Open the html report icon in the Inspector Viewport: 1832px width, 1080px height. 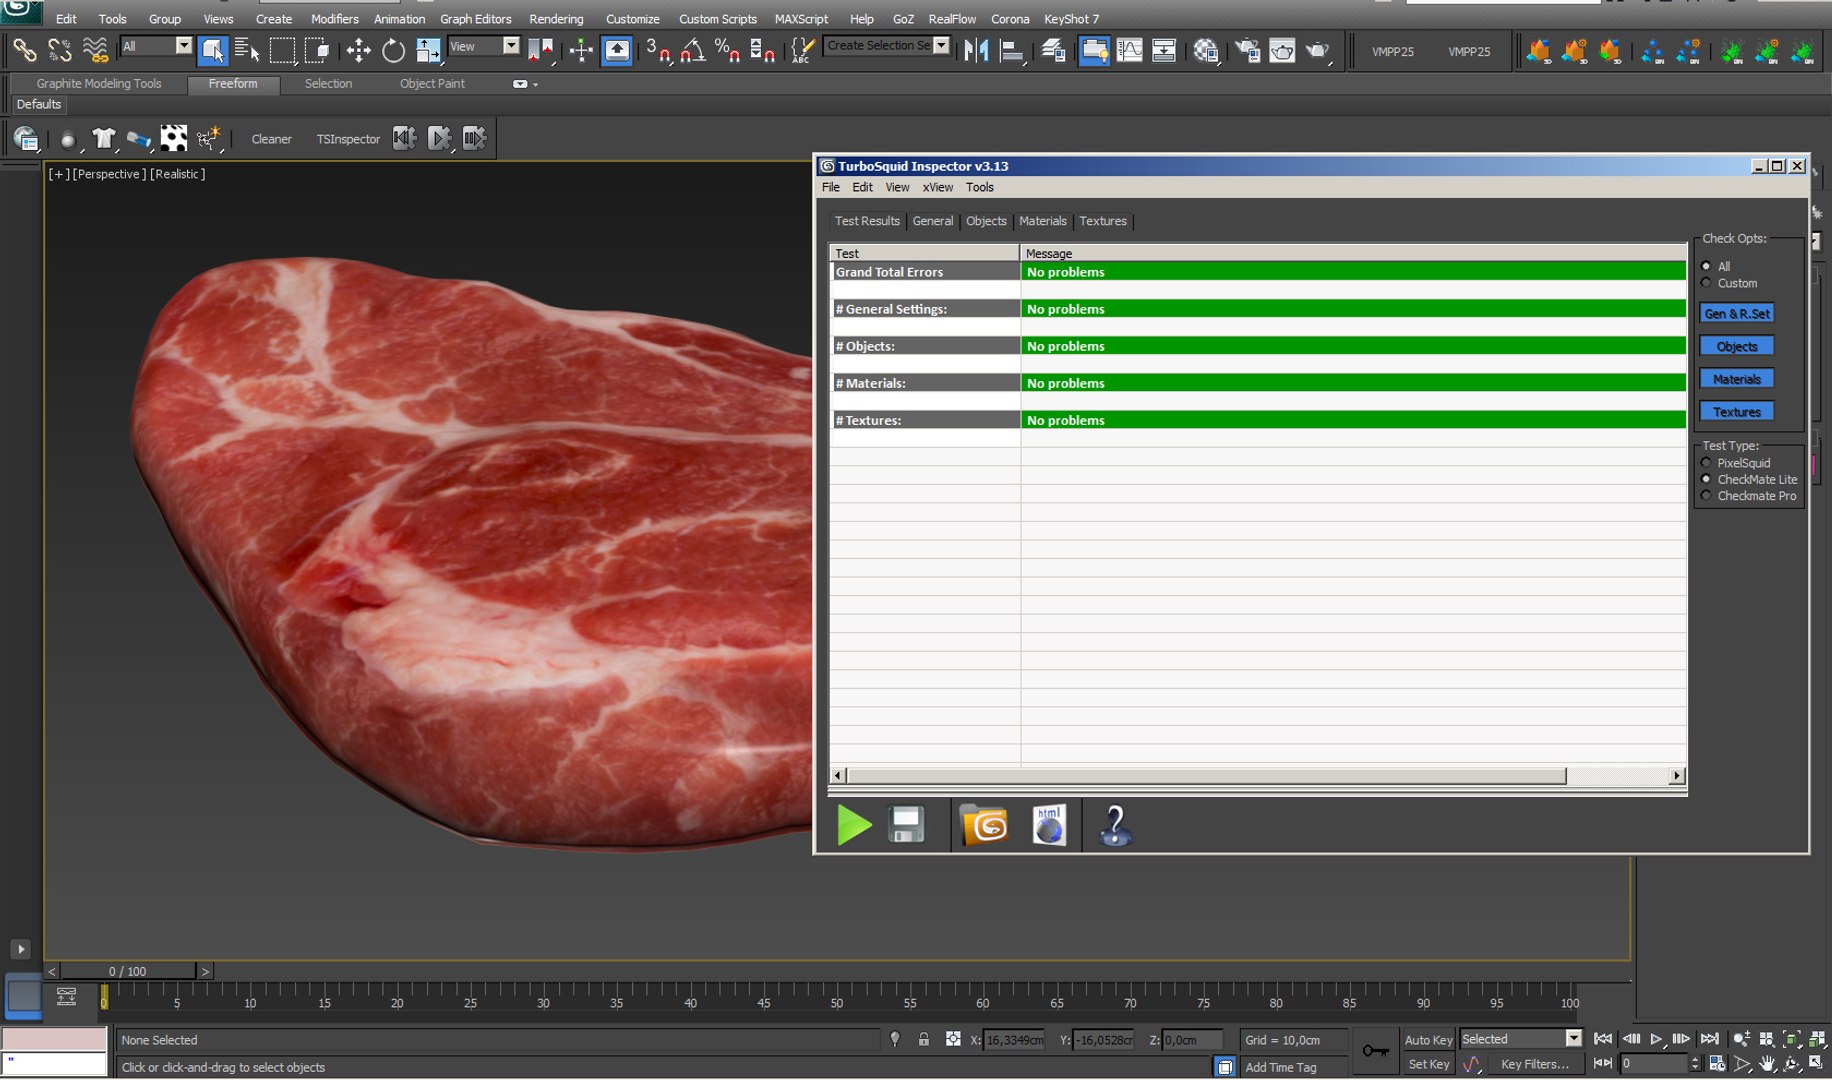[1049, 825]
